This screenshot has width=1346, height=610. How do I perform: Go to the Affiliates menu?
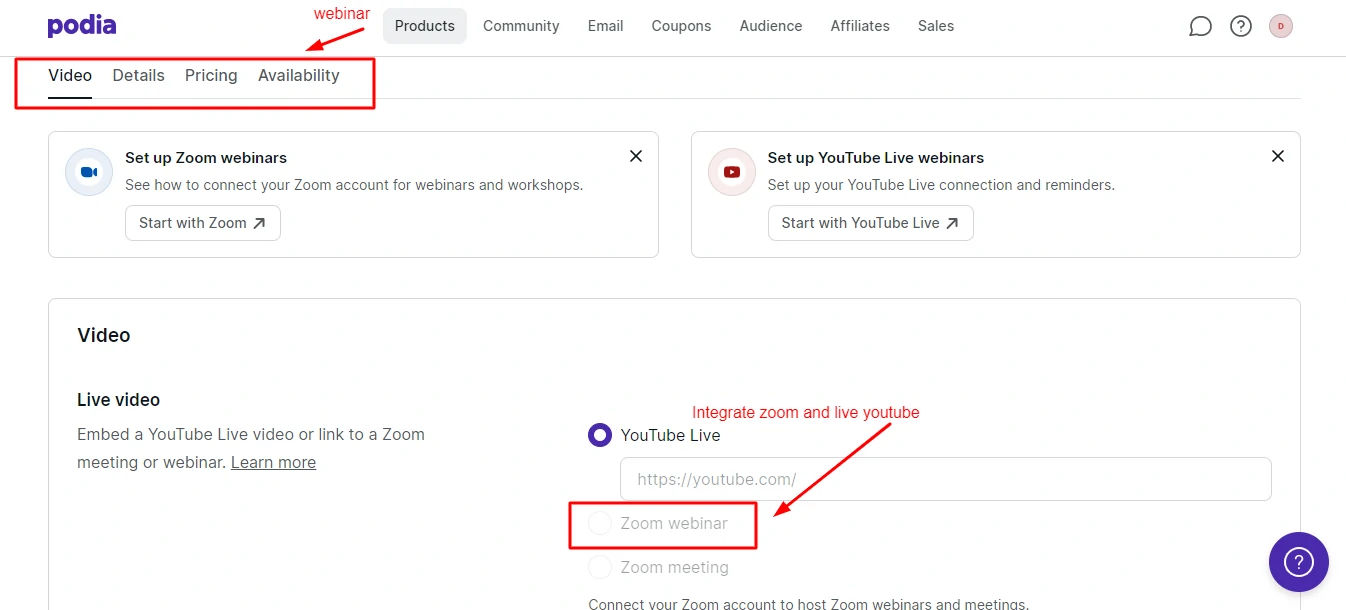[860, 26]
